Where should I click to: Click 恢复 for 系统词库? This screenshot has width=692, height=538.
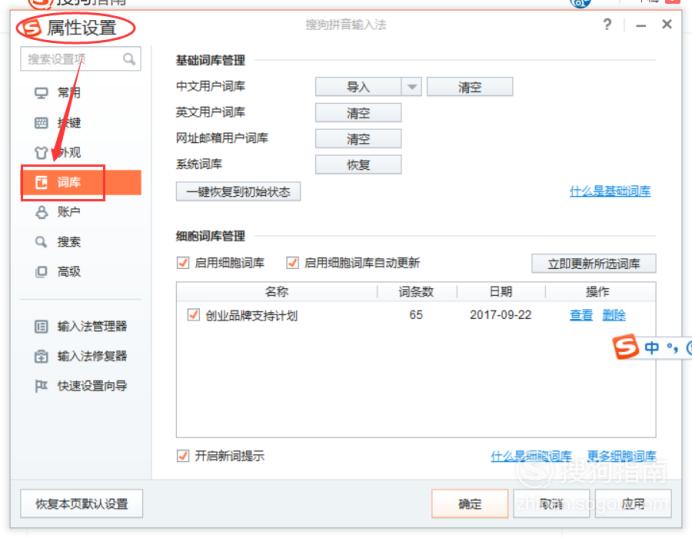358,165
